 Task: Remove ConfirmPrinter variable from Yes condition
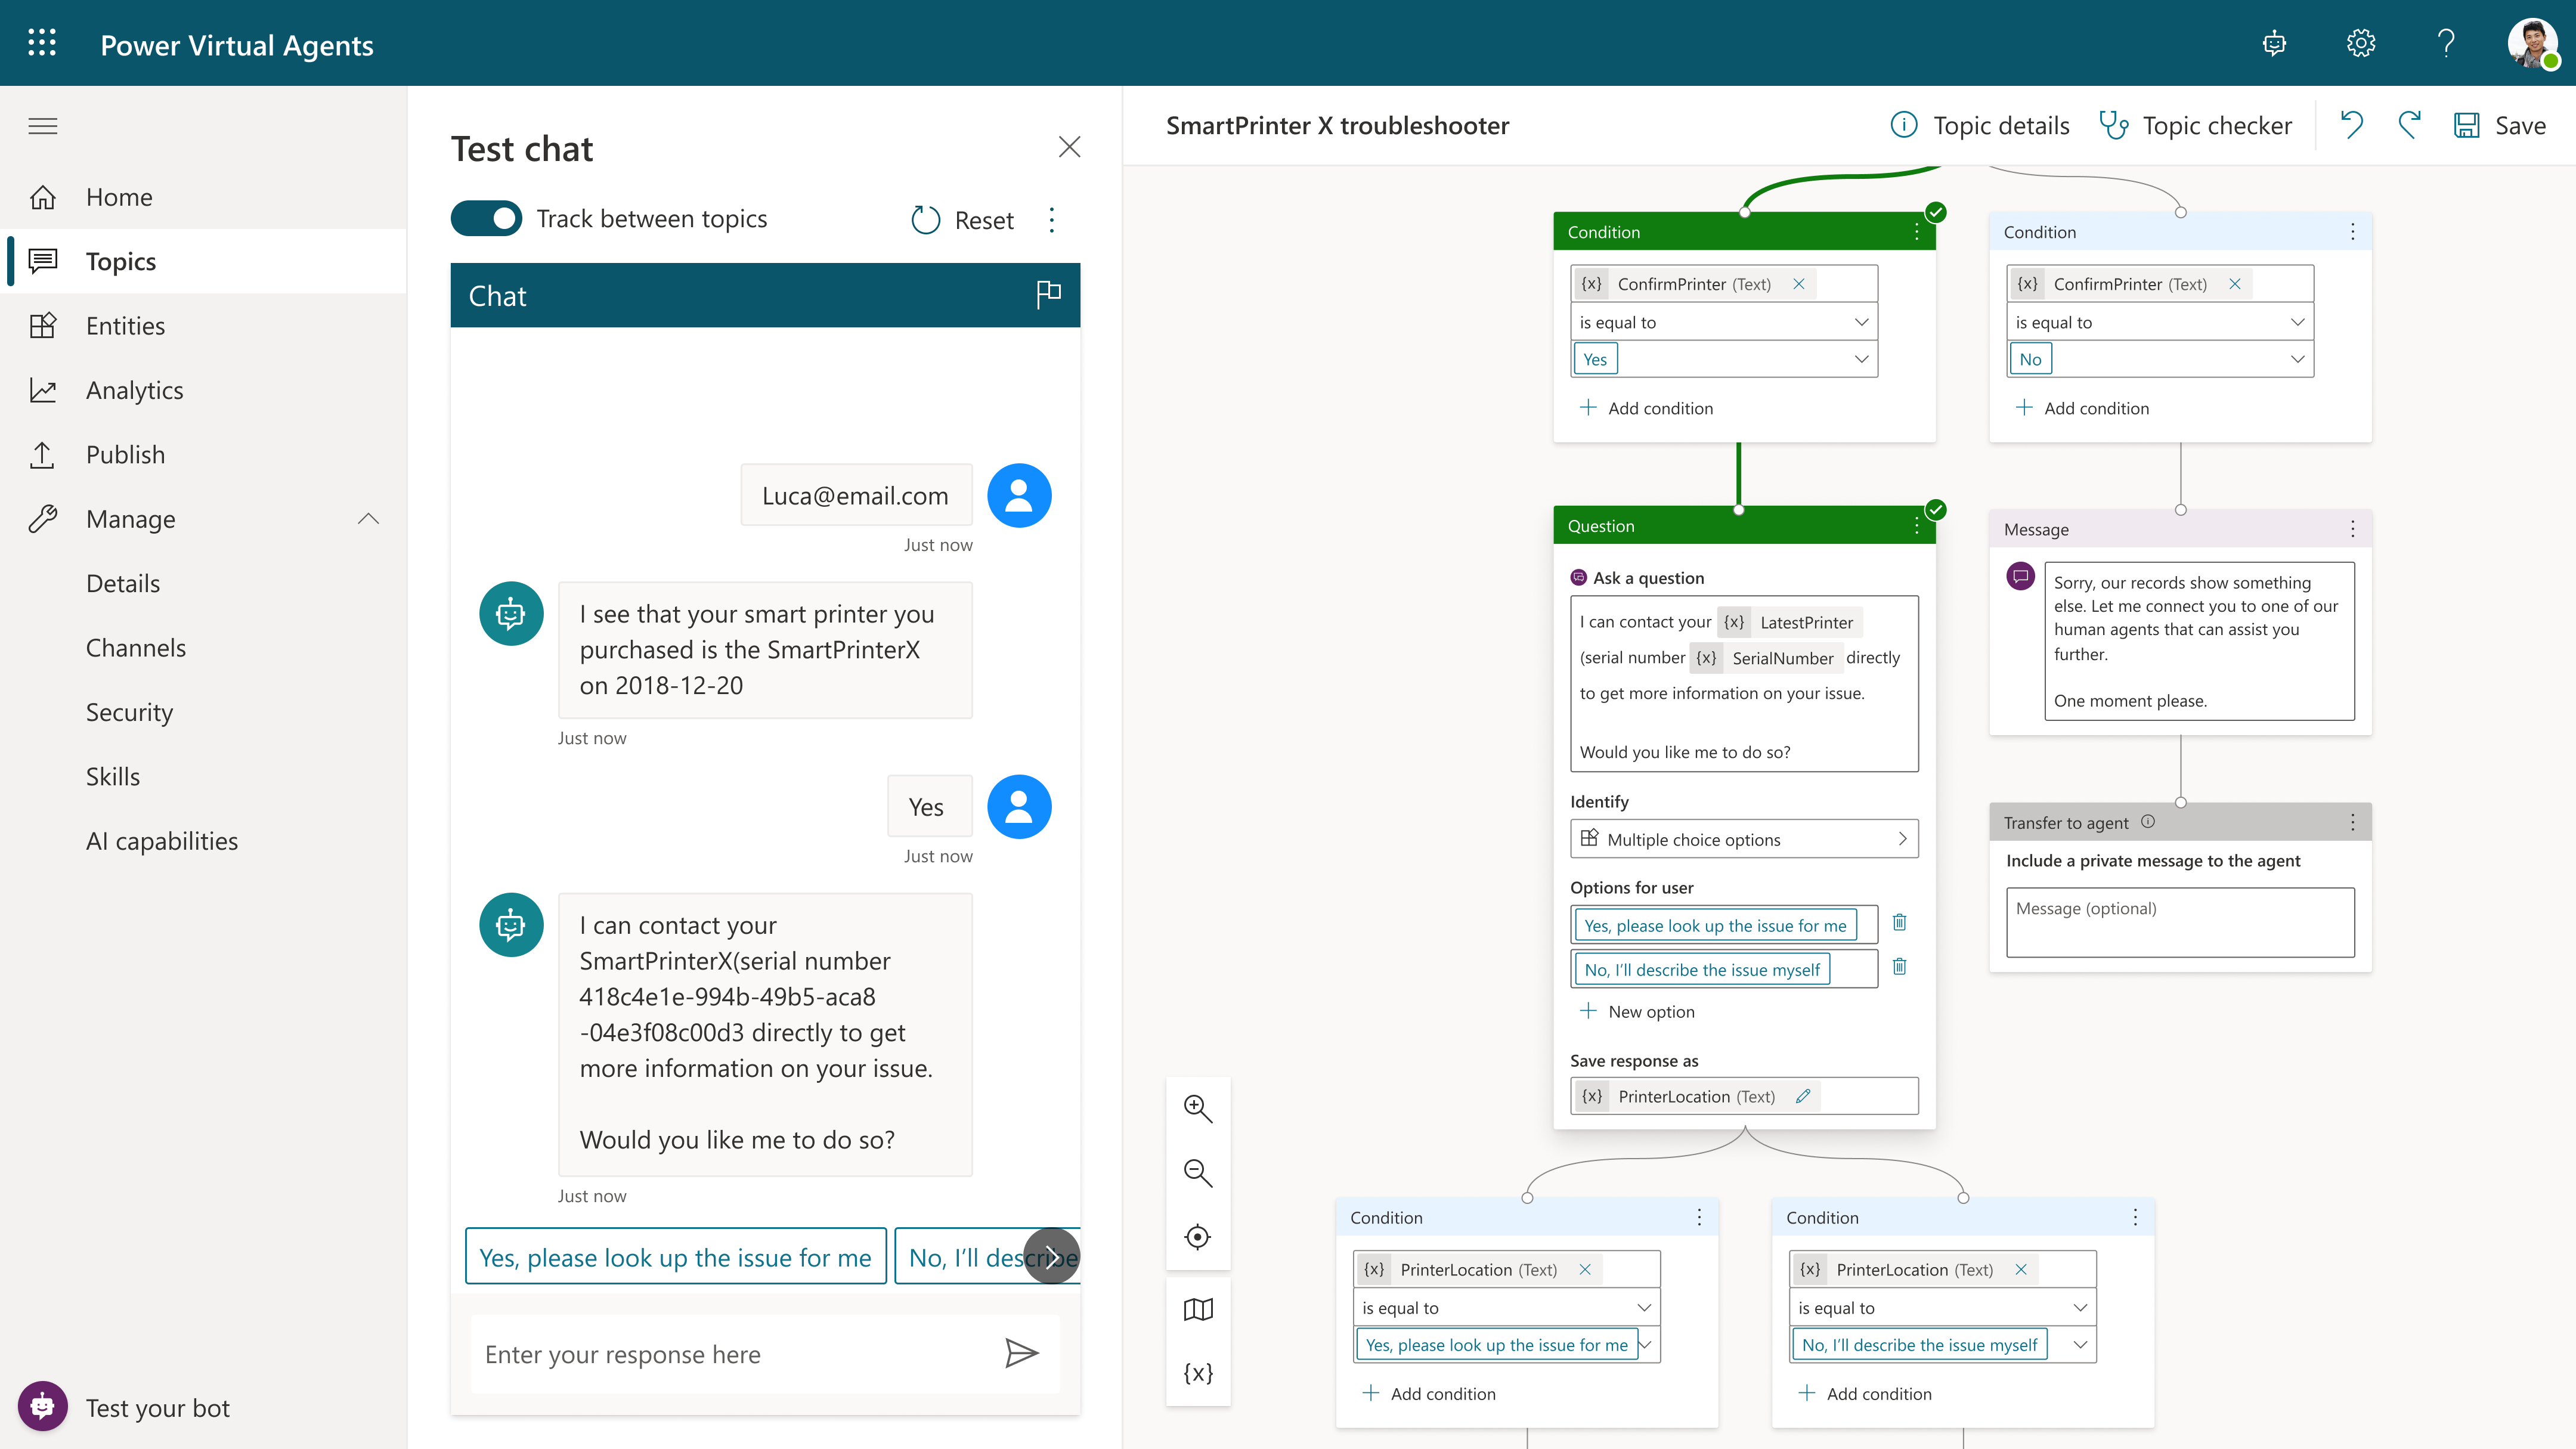click(1798, 284)
